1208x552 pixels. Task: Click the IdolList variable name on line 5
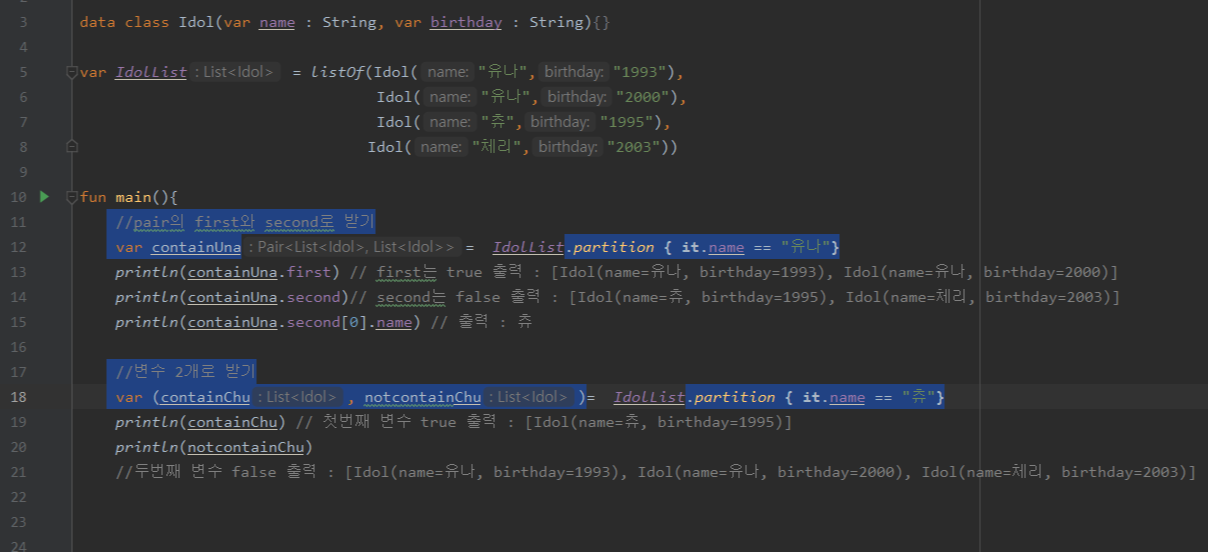coord(151,72)
